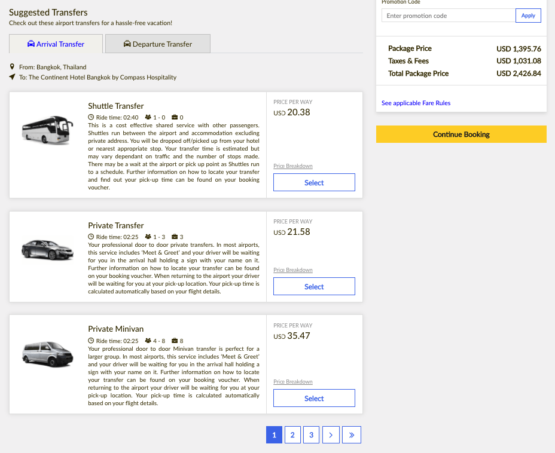Click the passengers icon in Private Minivan row
555x453 pixels.
(148, 341)
